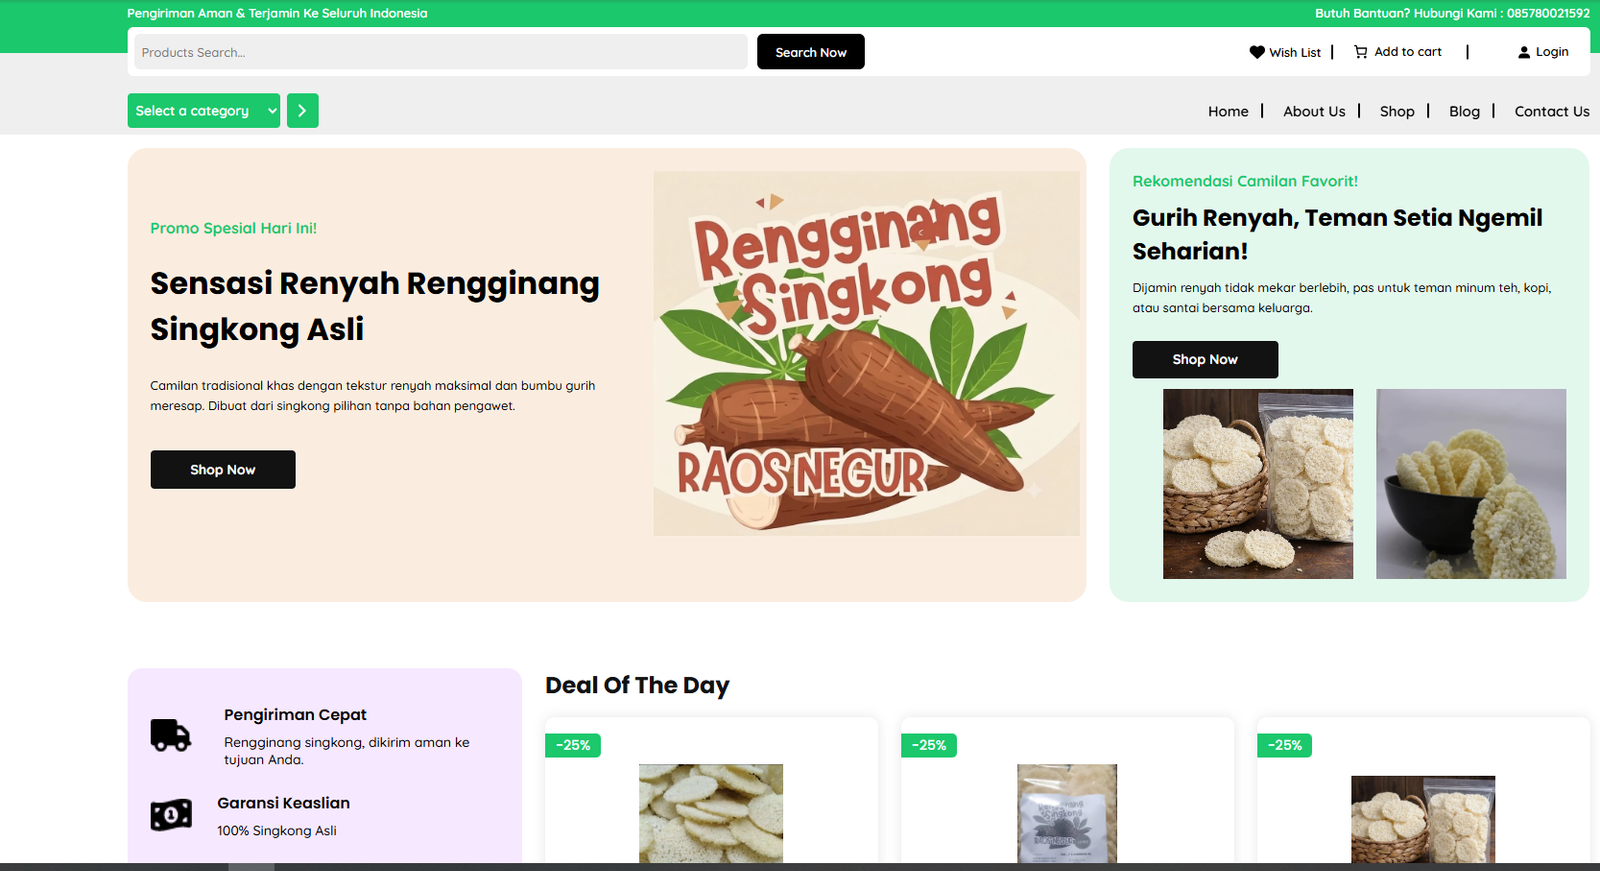Click the basket of rengginang photo
This screenshot has height=871, width=1600.
(x=1258, y=484)
